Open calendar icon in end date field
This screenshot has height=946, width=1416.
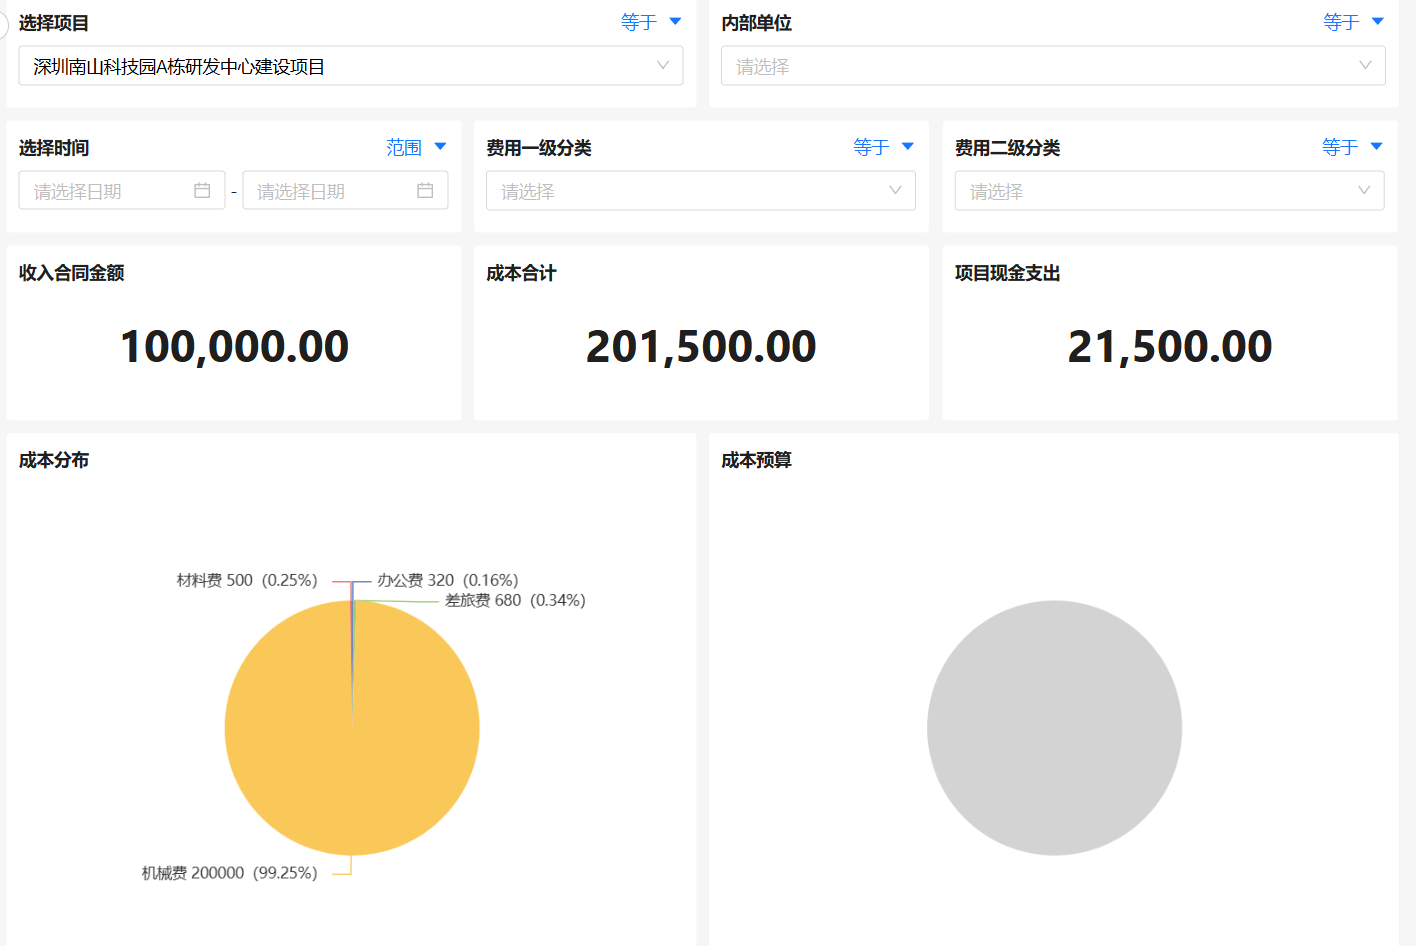coord(425,191)
